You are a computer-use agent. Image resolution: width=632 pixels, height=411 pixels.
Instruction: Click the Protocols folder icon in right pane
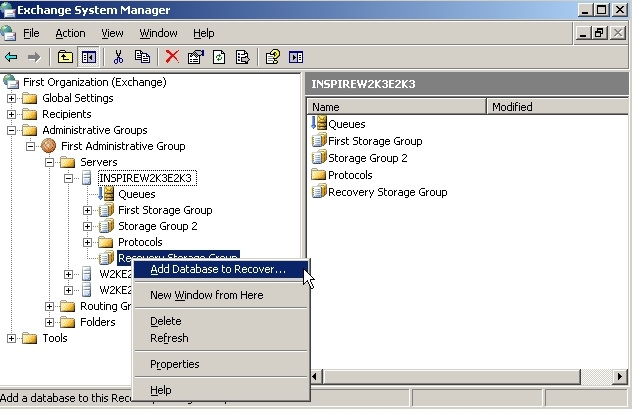pos(318,174)
